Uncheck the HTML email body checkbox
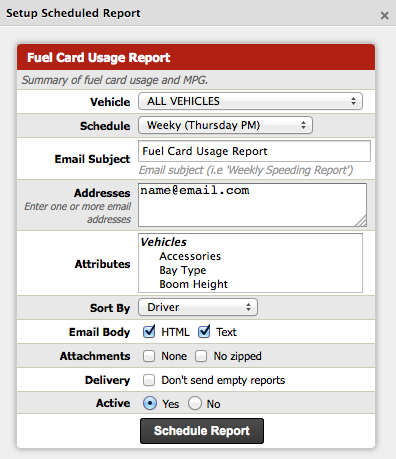 [149, 332]
